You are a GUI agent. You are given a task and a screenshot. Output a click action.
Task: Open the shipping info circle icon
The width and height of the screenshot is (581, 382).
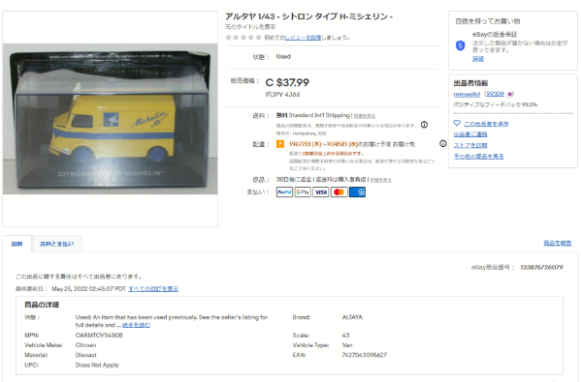(x=424, y=125)
